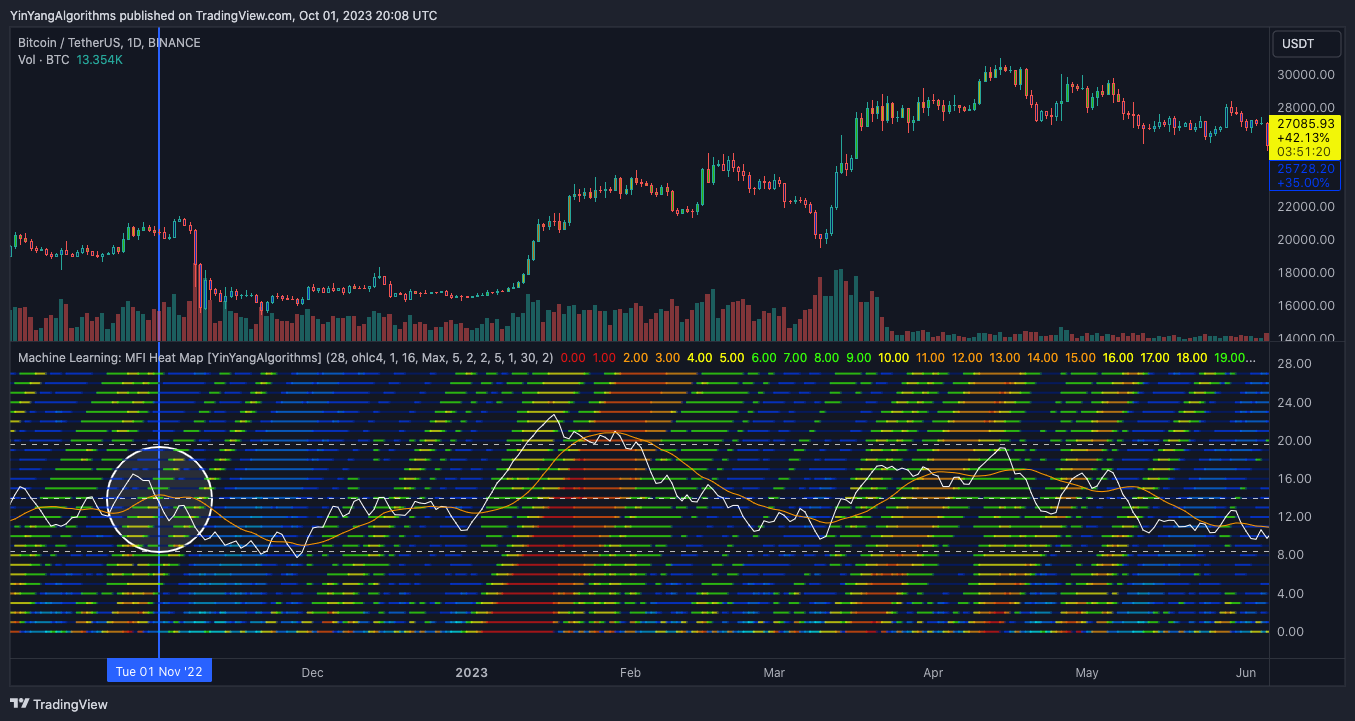Click the green 19.00 value in indicator legend

tap(1234, 357)
